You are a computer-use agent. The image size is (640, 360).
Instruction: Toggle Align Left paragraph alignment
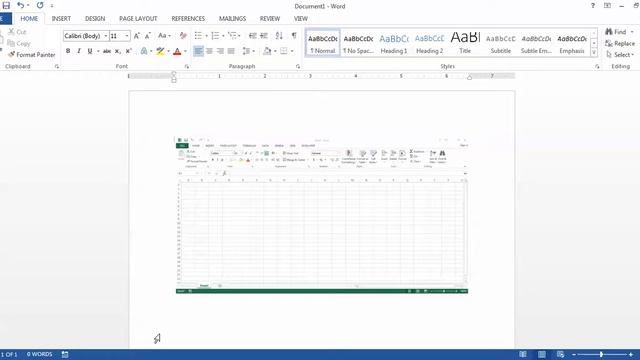point(198,51)
